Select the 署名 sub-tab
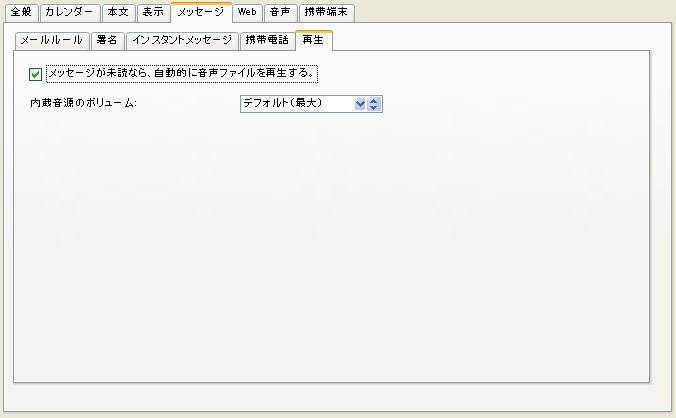This screenshot has height=418, width=676. (108, 41)
